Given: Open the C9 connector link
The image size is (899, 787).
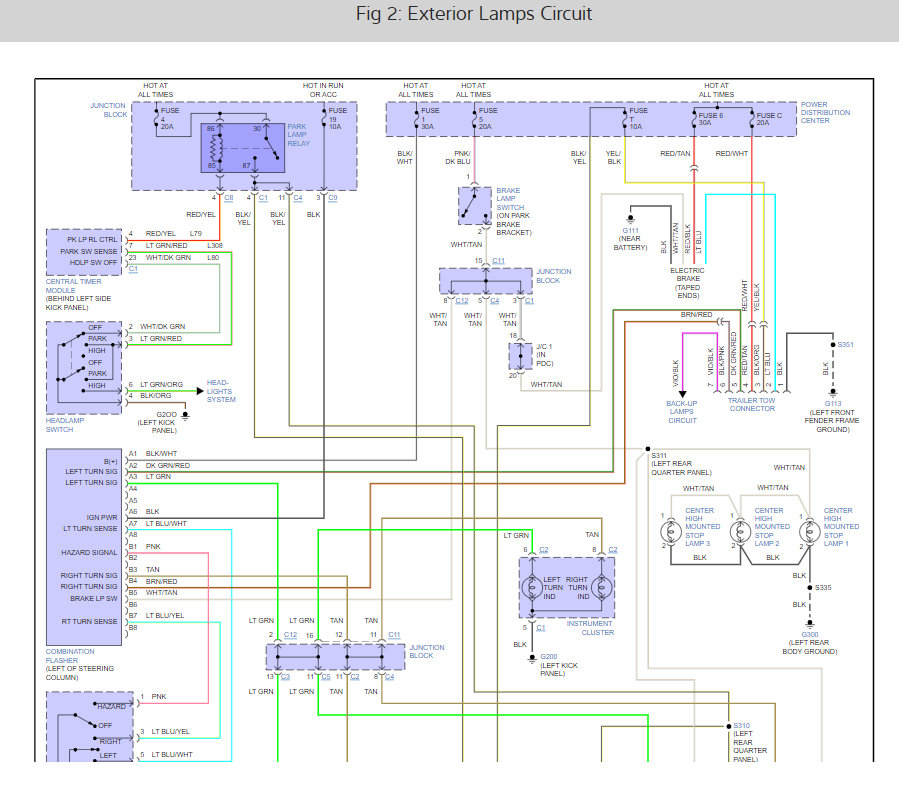Looking at the screenshot, I should click(333, 198).
